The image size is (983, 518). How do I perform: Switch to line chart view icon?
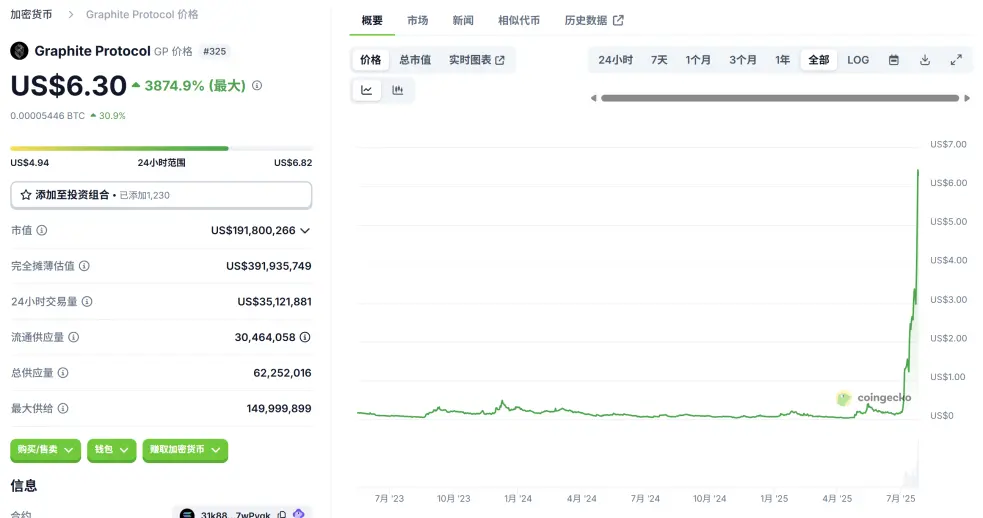(x=367, y=90)
